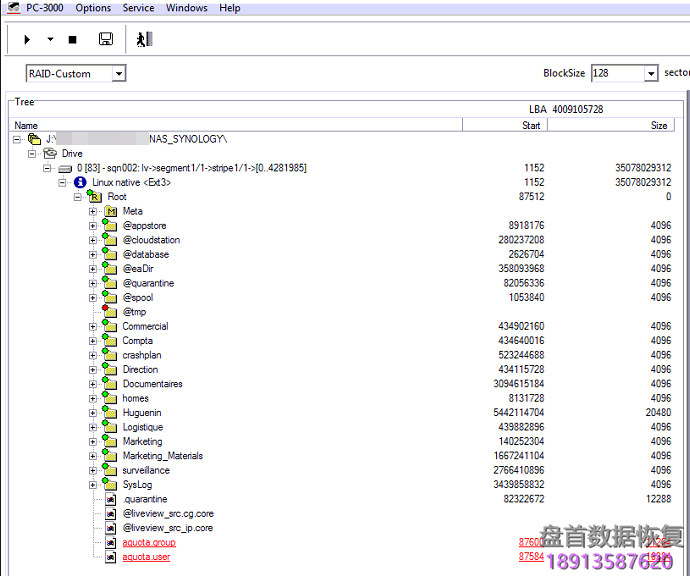Click the Root folder icon

96,197
